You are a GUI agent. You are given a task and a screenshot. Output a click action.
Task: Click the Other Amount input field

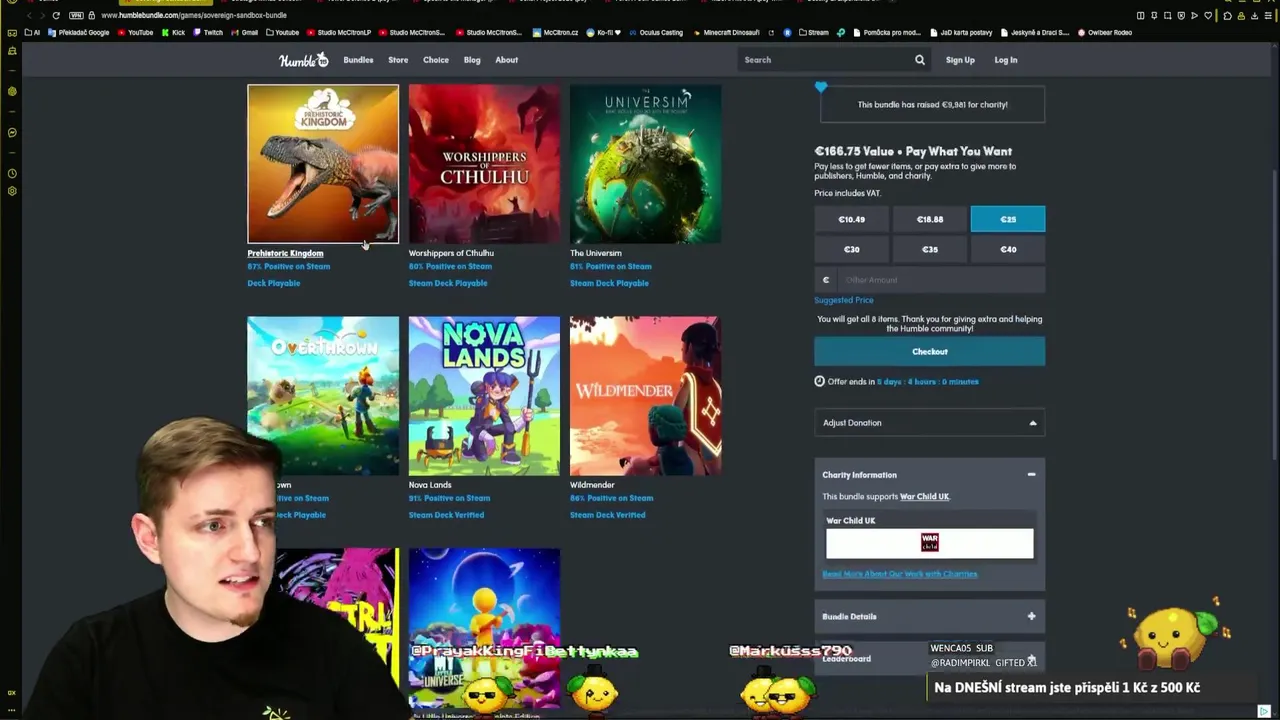(940, 280)
